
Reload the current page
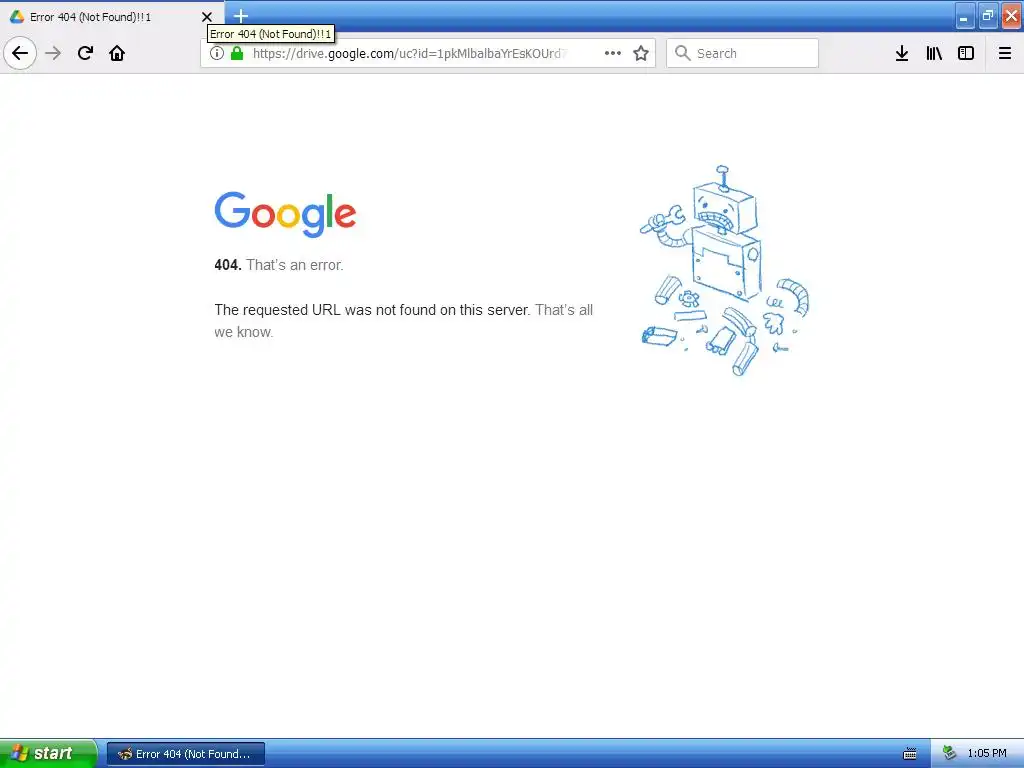click(x=85, y=53)
